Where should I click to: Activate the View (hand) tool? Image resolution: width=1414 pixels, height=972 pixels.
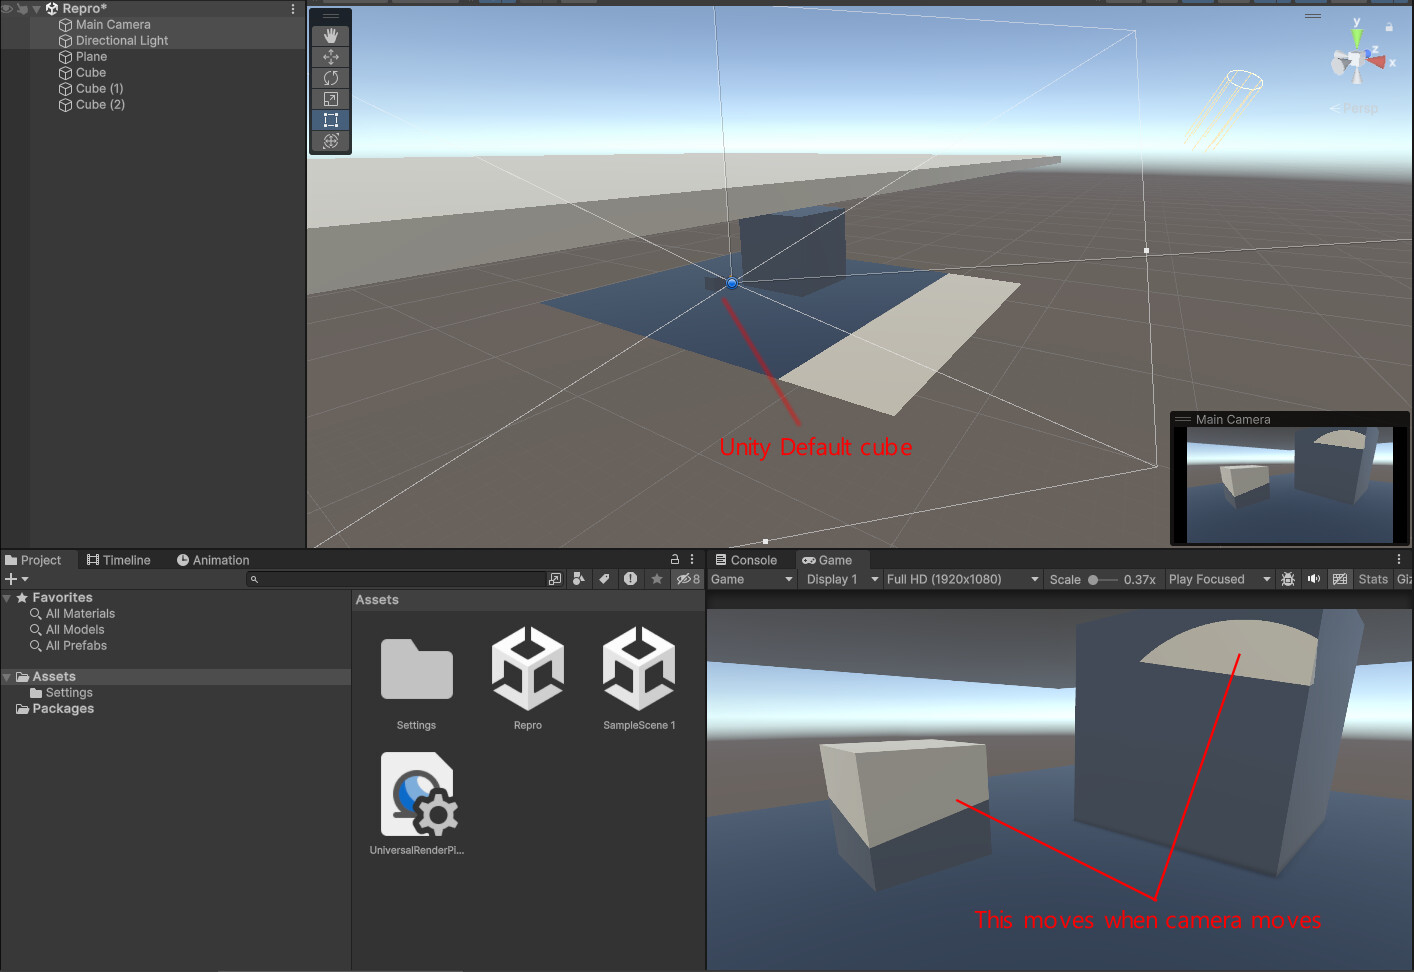[330, 36]
